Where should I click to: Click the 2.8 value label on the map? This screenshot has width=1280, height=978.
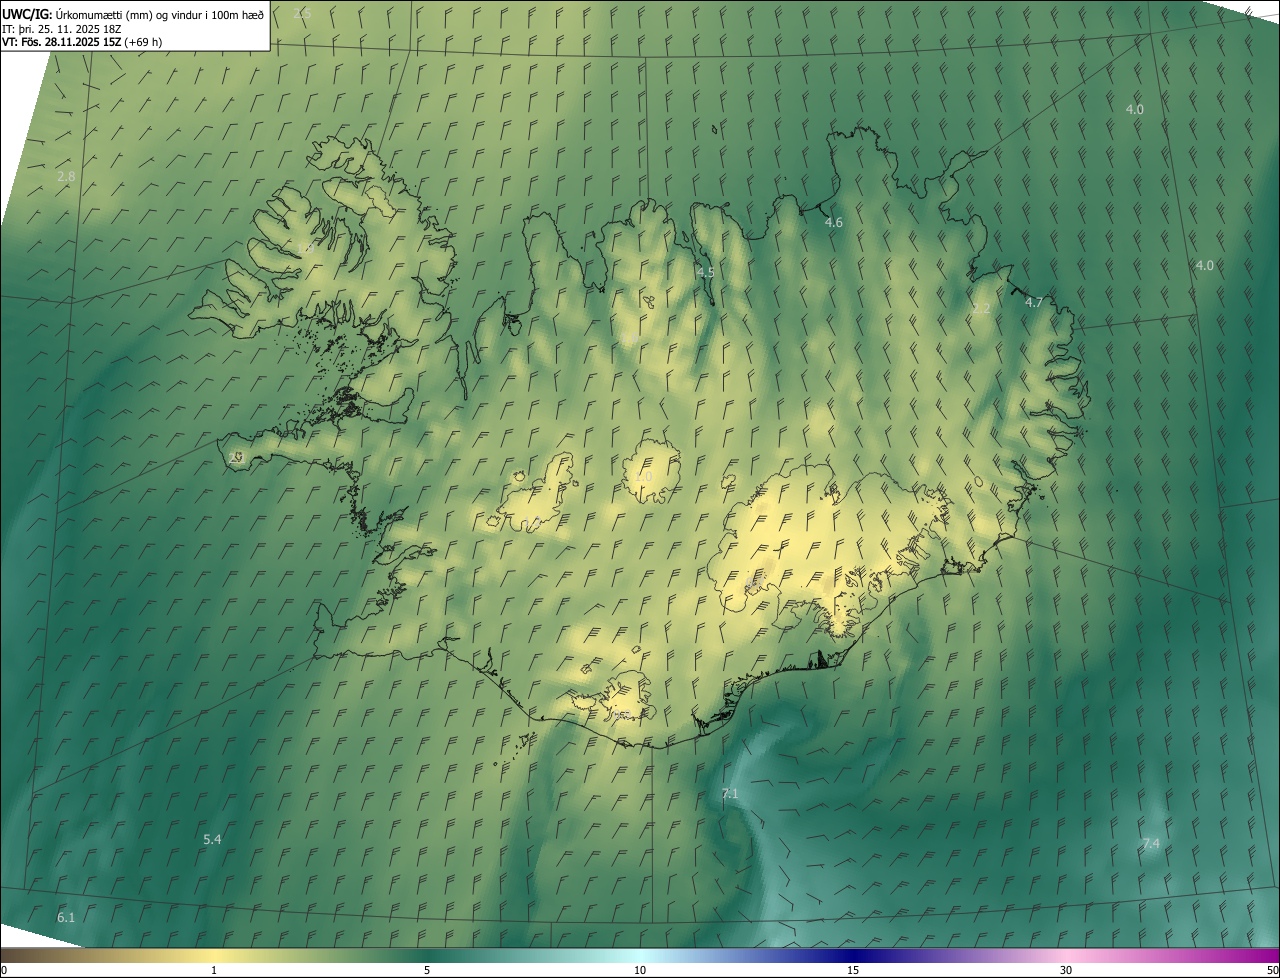coord(66,176)
